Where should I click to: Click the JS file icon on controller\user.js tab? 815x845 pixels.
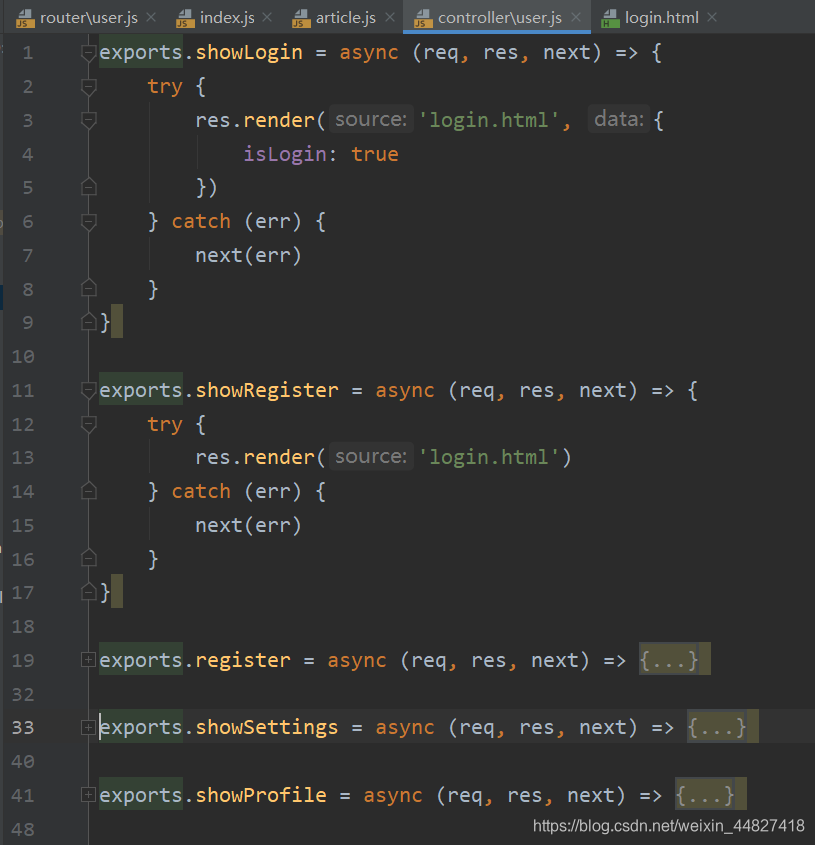(x=423, y=19)
